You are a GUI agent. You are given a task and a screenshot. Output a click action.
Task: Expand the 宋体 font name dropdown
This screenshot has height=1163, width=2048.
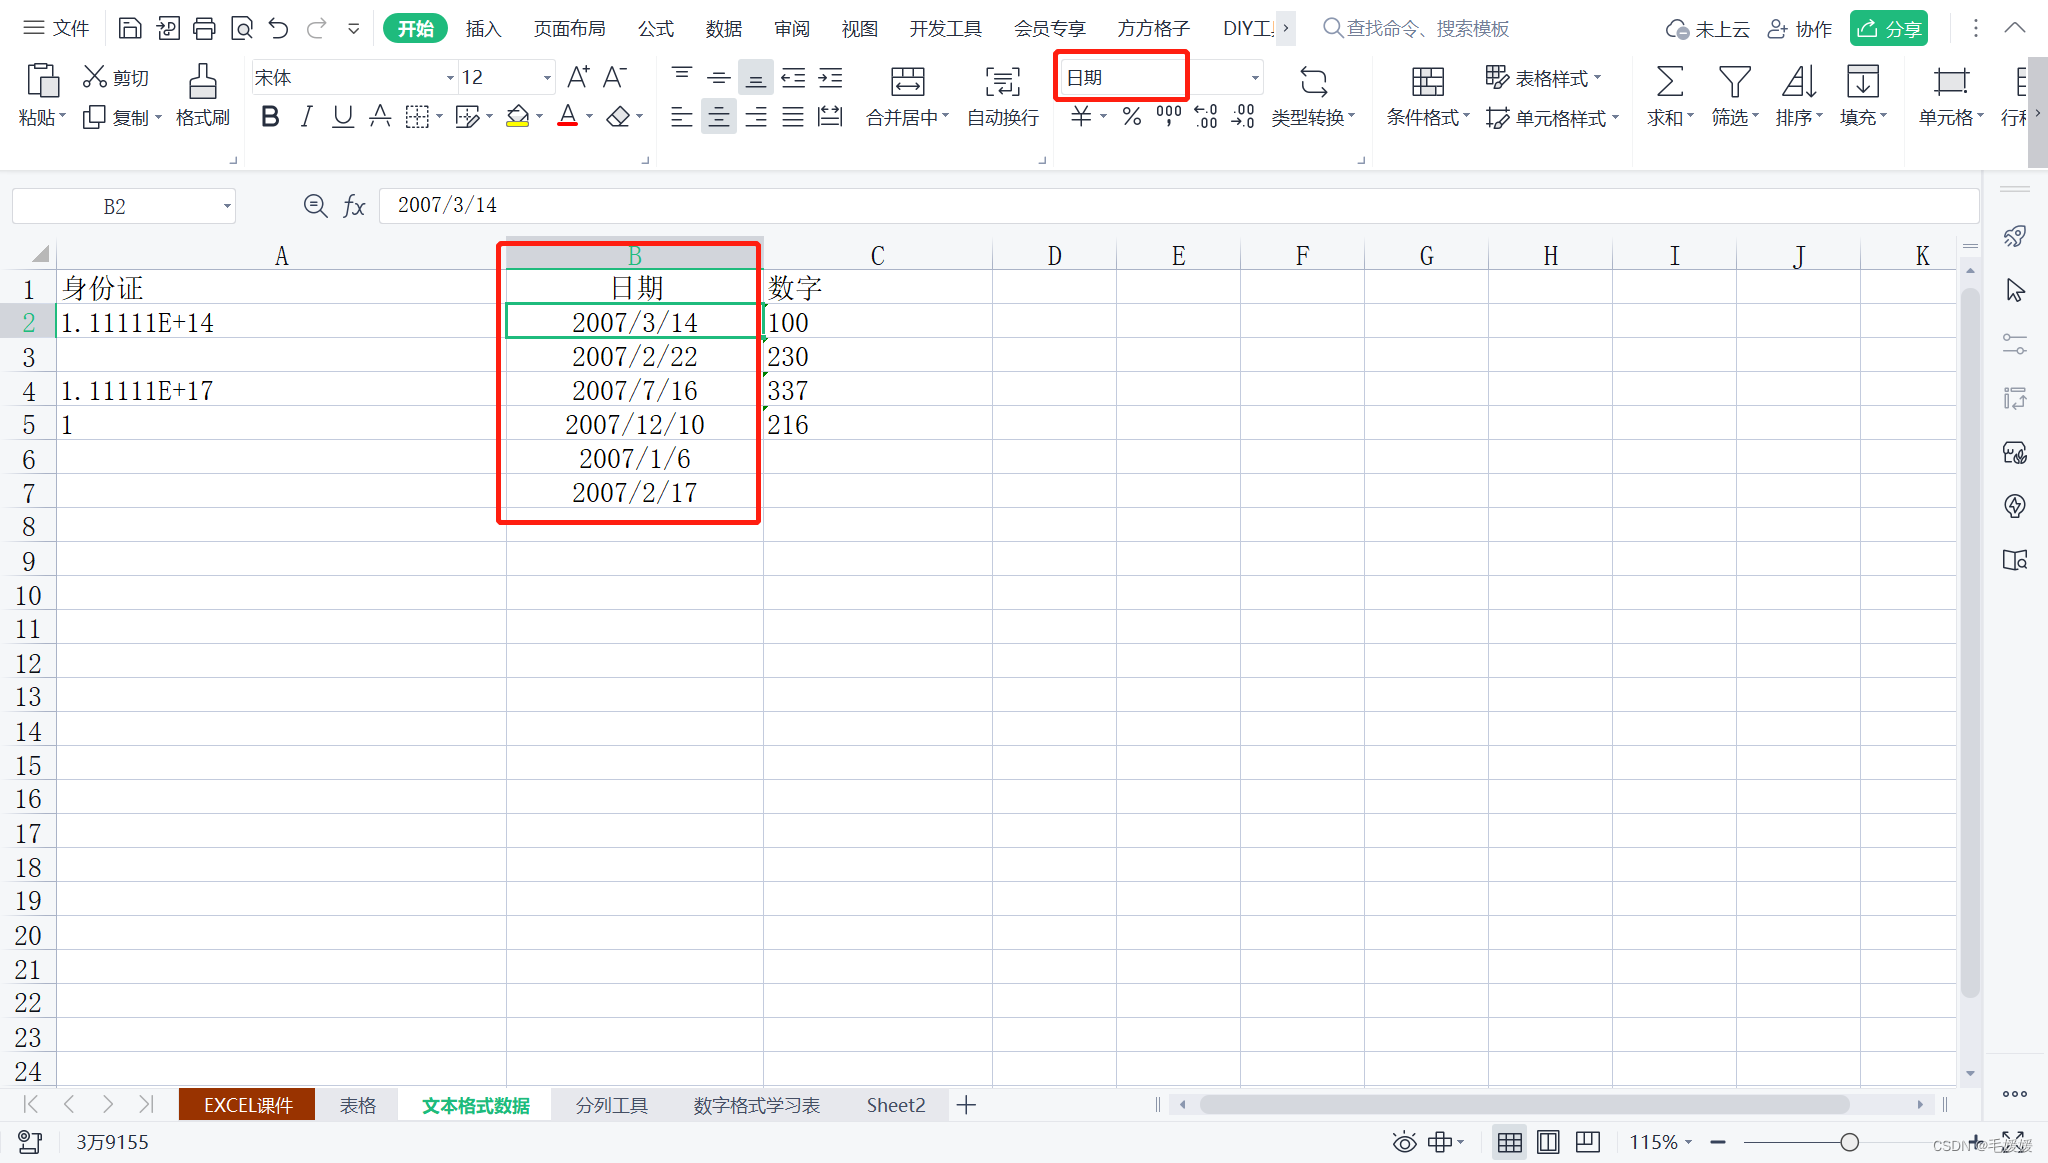tap(449, 78)
